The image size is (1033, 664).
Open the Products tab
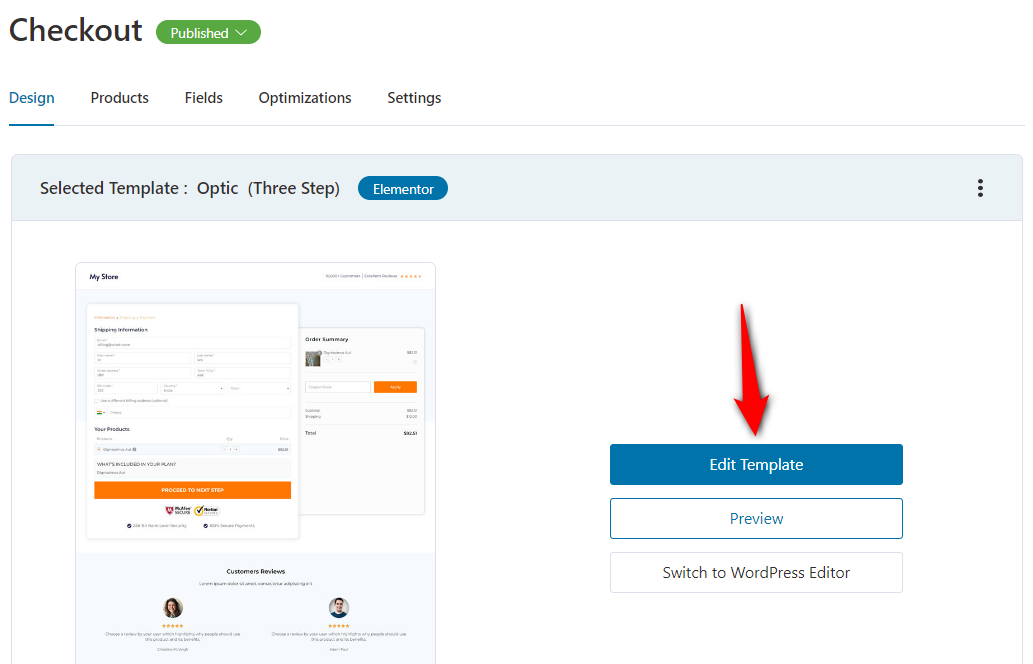tap(119, 98)
